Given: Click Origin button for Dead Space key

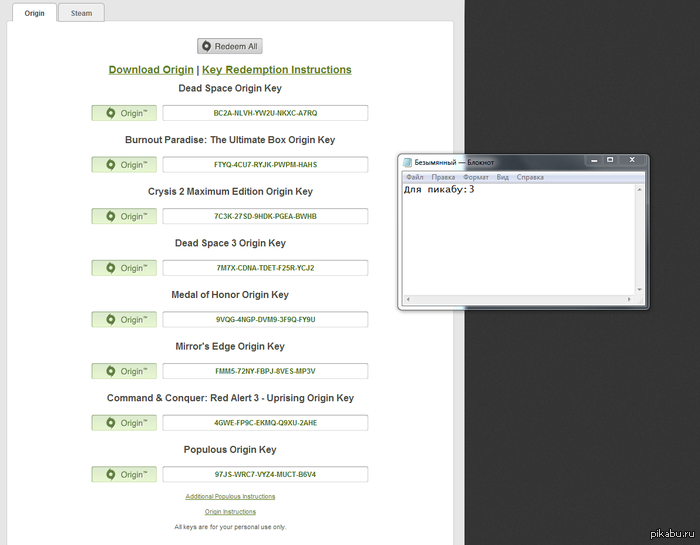Looking at the screenshot, I should 124,113.
